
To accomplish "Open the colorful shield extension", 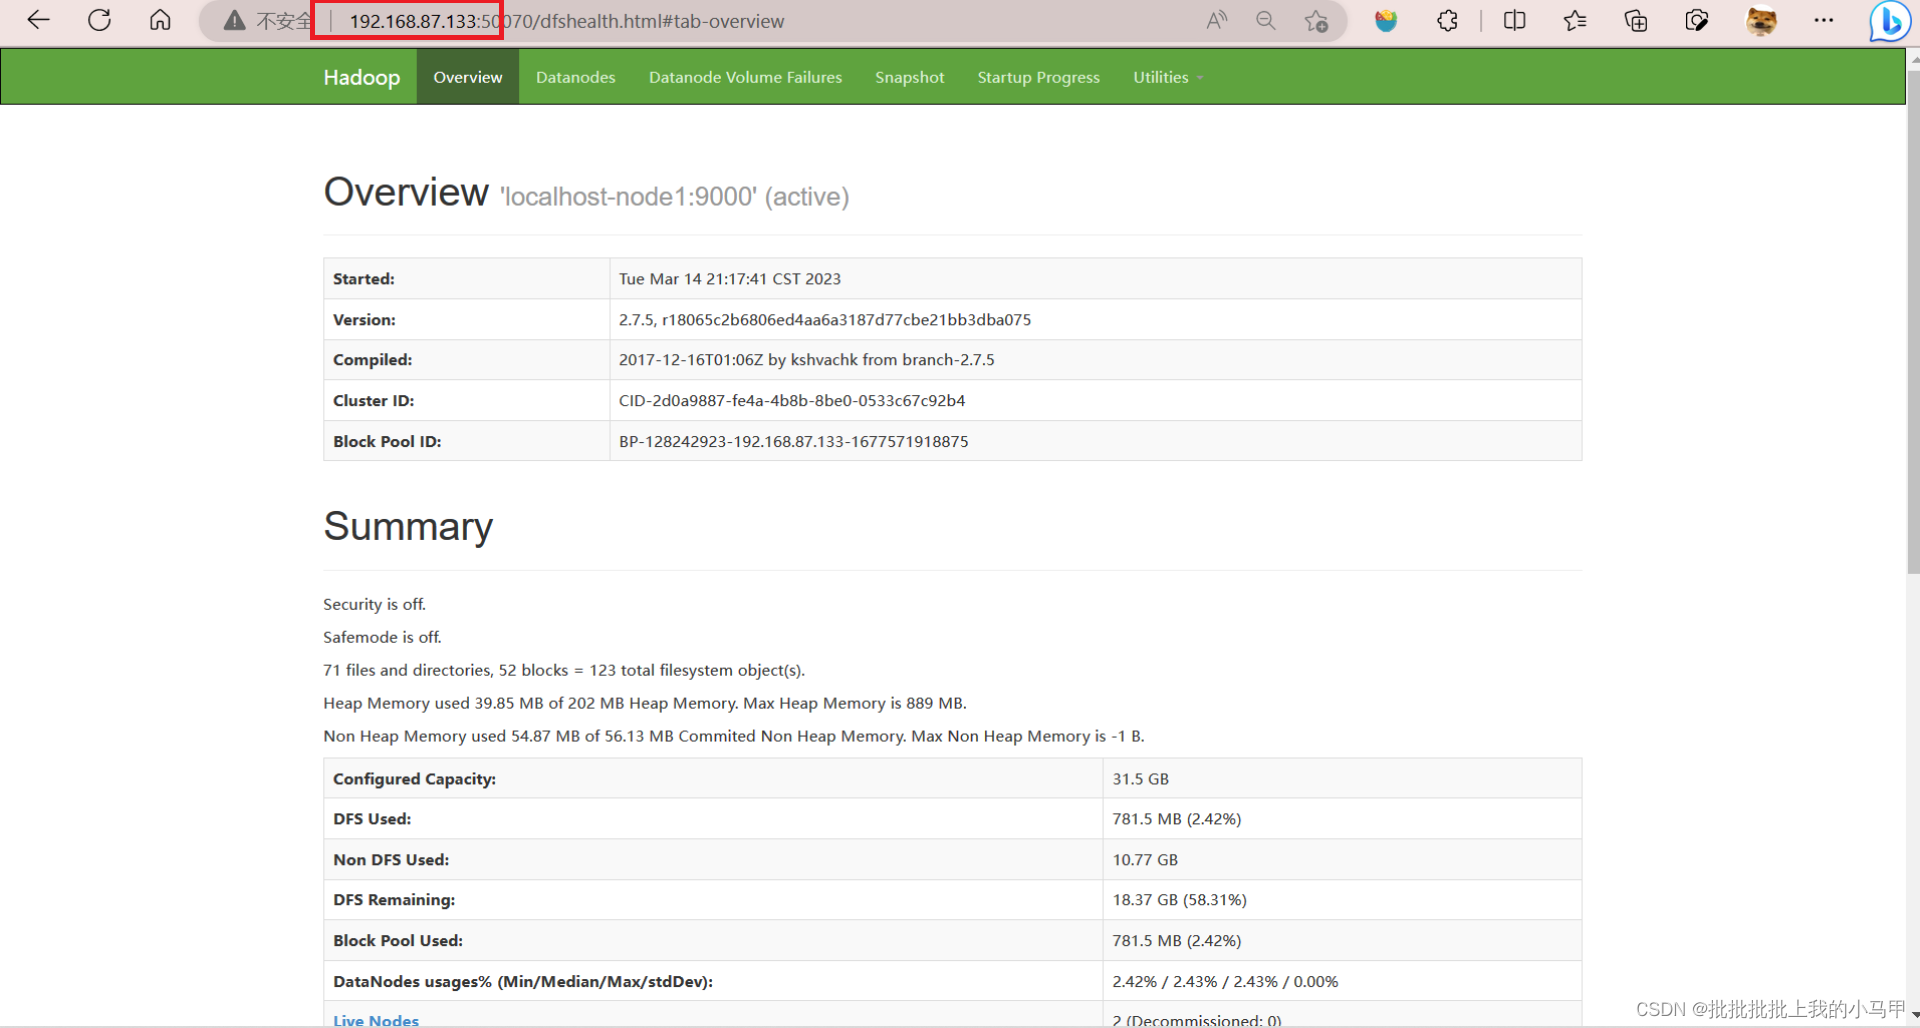I will pos(1386,21).
